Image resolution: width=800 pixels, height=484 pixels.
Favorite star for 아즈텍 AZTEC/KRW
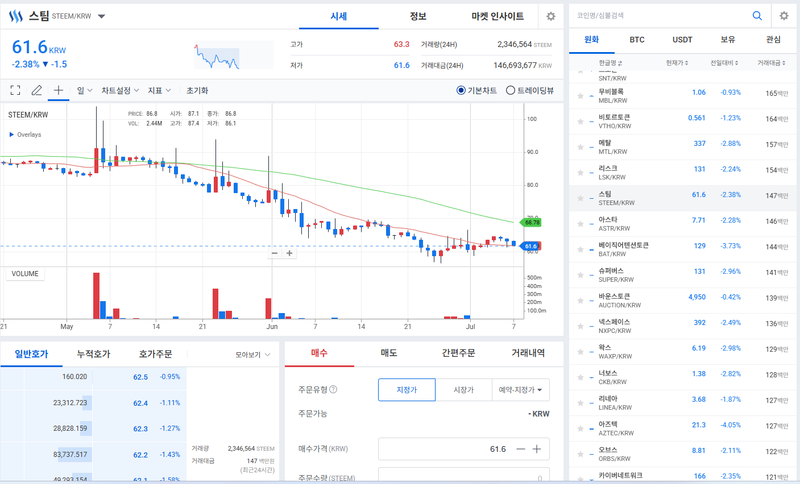coord(580,428)
